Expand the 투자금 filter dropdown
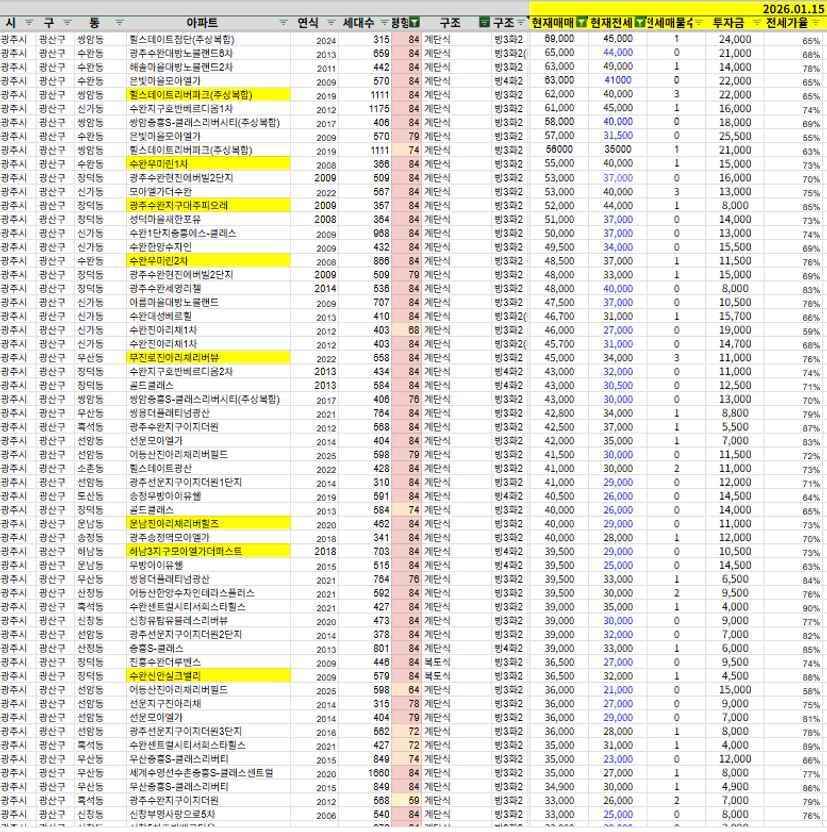 point(753,22)
